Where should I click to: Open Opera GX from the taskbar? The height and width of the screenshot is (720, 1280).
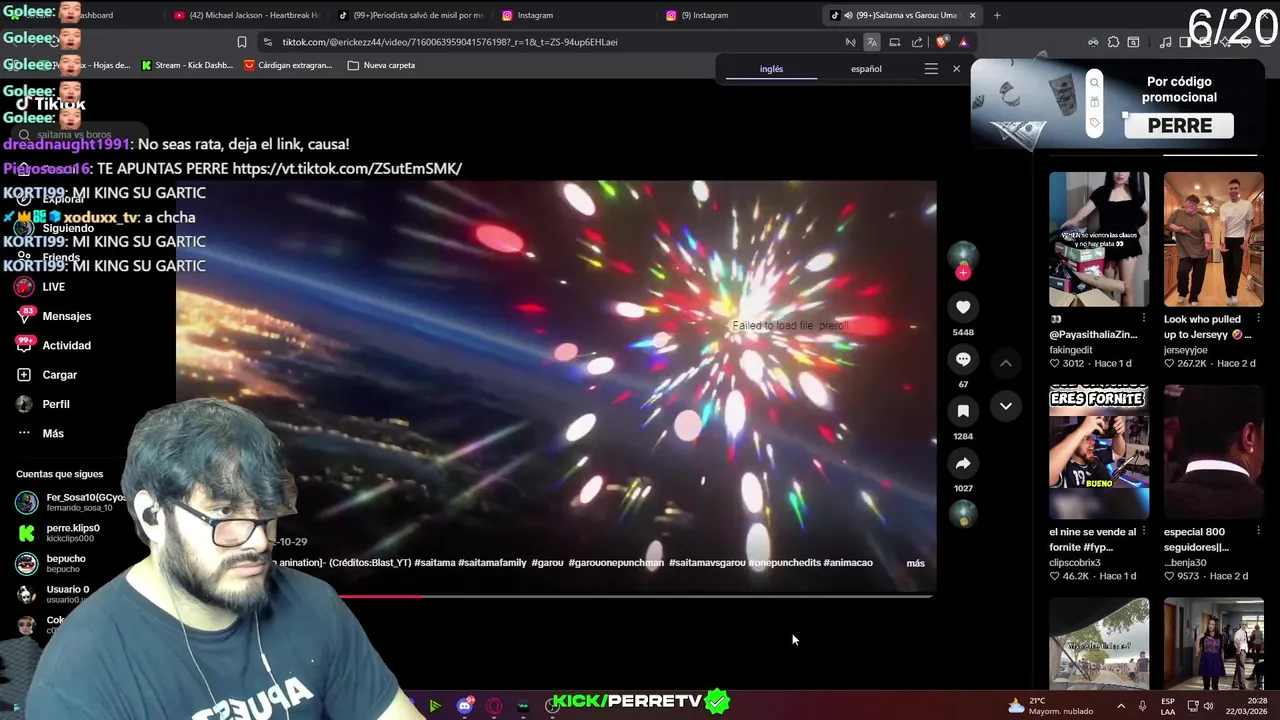pos(494,706)
